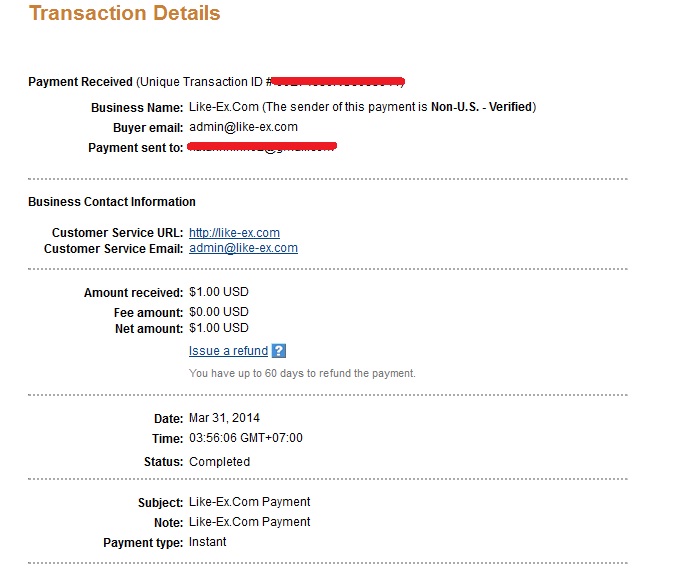Click the 60 days refund notice text
Image resolution: width=682 pixels, height=573 pixels.
302,374
